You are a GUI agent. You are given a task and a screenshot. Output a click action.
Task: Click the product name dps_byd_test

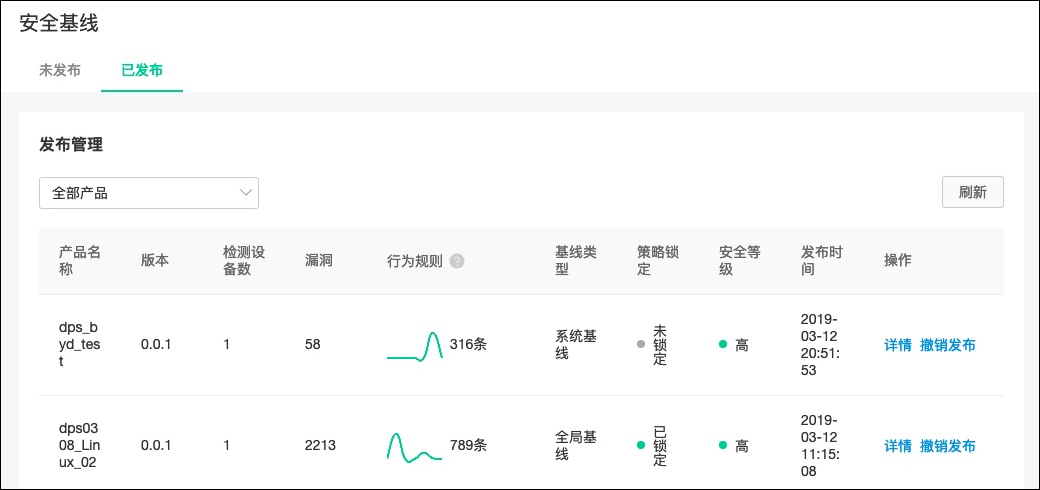(78, 345)
